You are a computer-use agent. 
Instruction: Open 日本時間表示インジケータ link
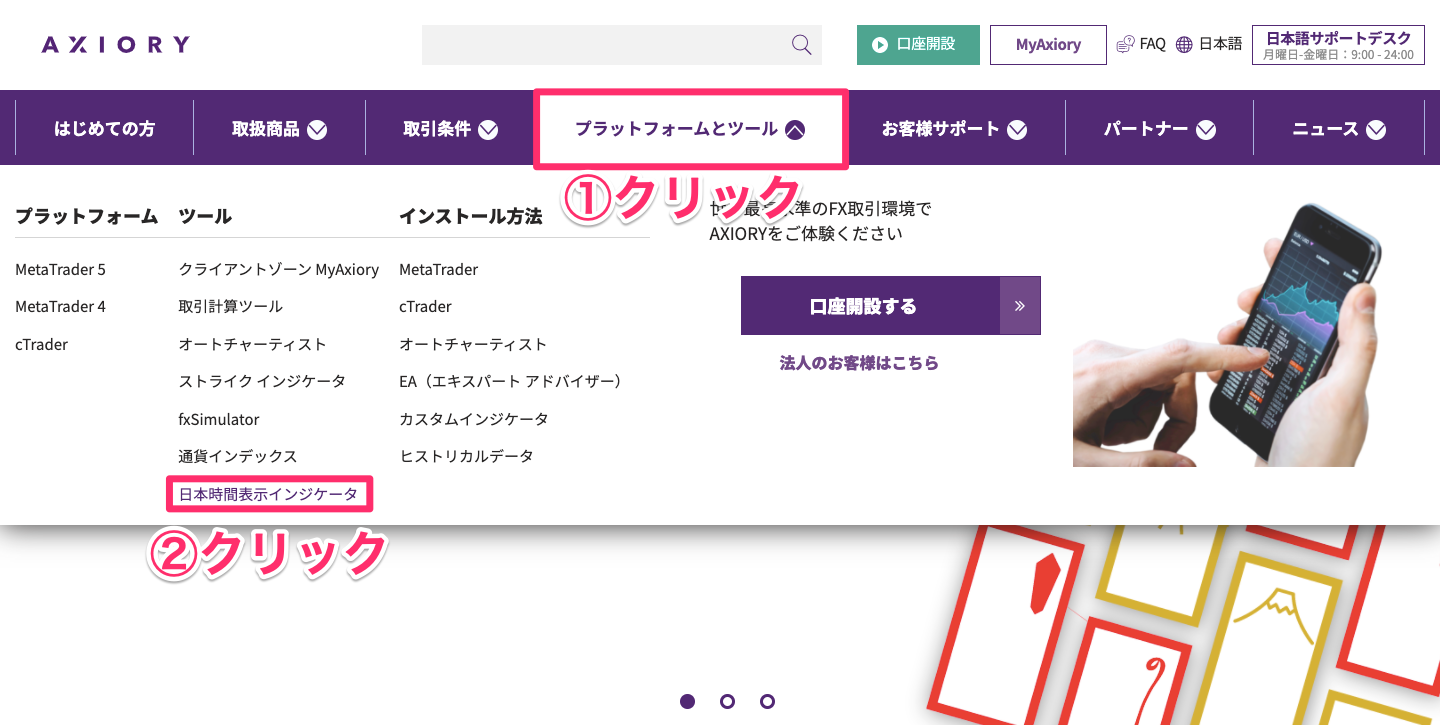[x=268, y=494]
